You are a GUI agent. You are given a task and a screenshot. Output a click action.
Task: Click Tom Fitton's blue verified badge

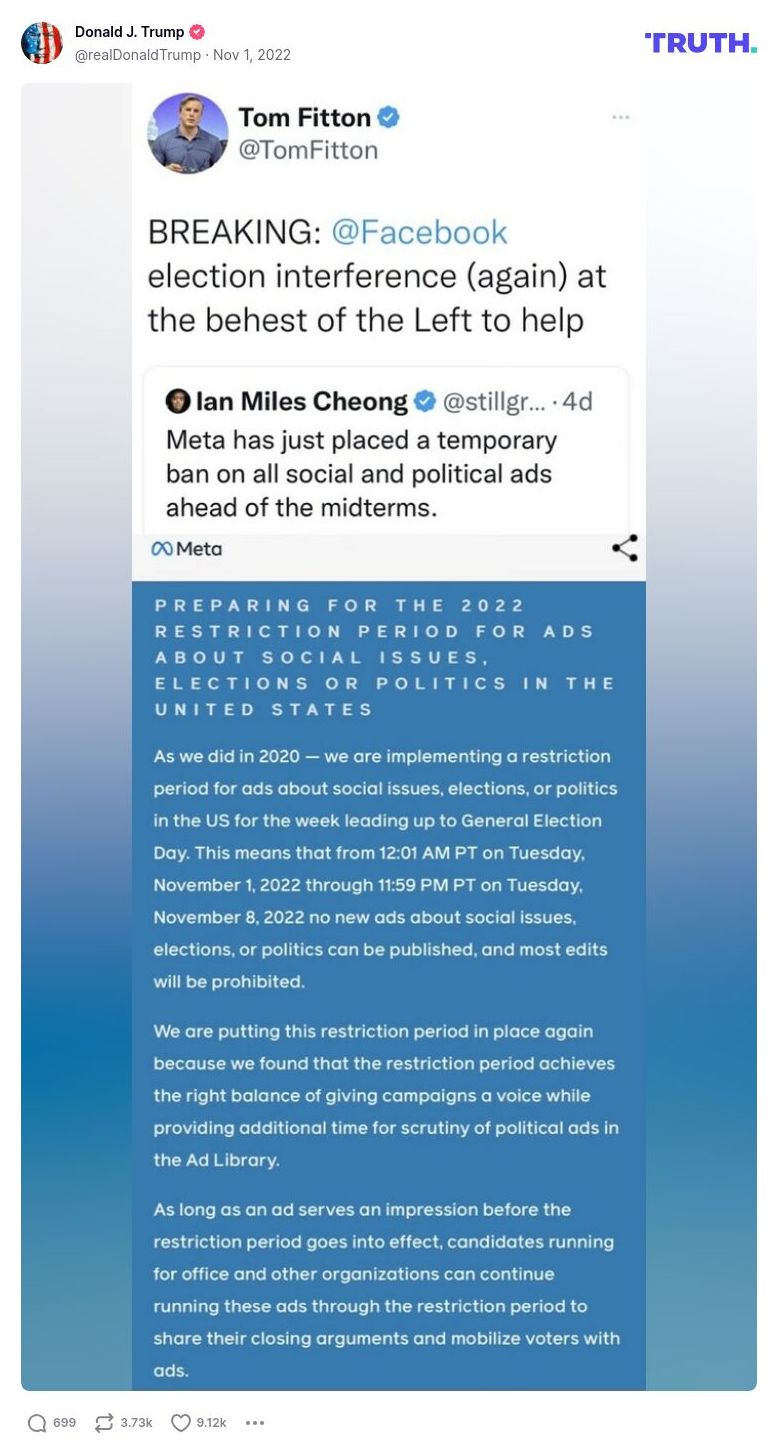387,116
